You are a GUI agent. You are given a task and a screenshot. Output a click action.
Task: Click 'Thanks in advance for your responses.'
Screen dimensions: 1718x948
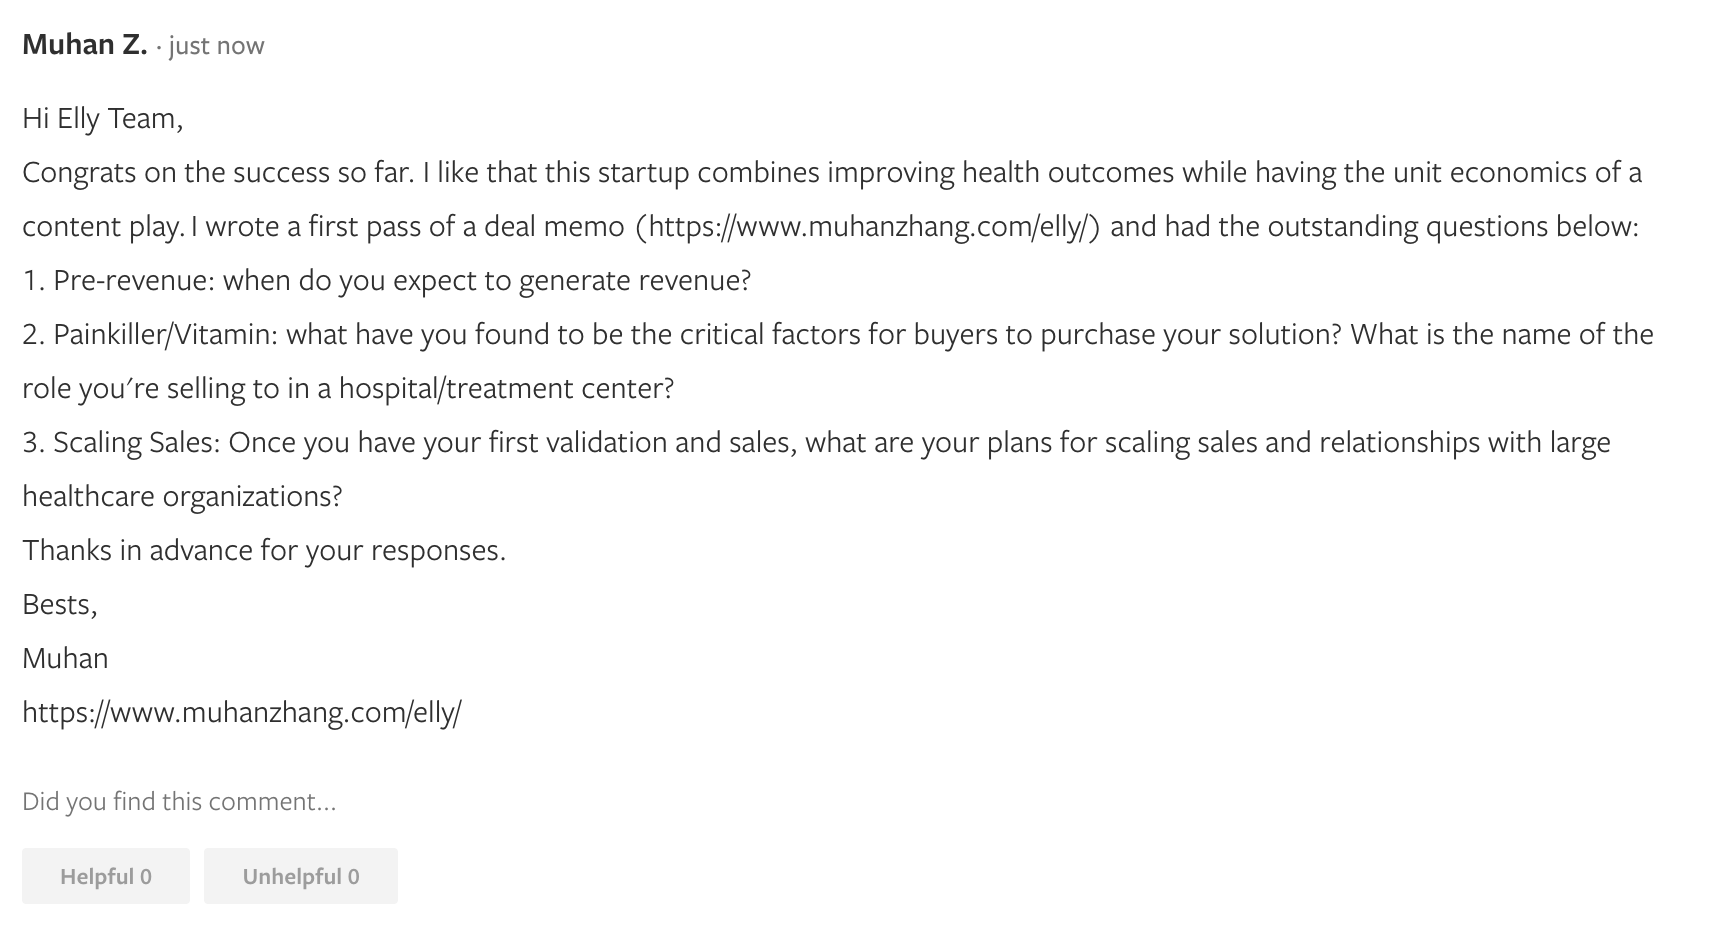tap(264, 551)
